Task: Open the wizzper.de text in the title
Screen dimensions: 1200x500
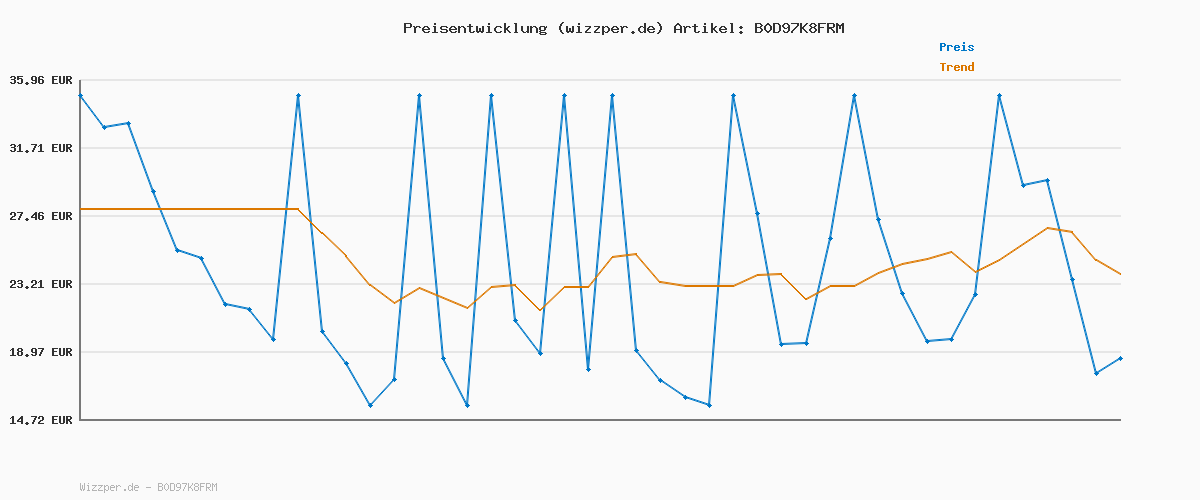Action: click(x=609, y=28)
